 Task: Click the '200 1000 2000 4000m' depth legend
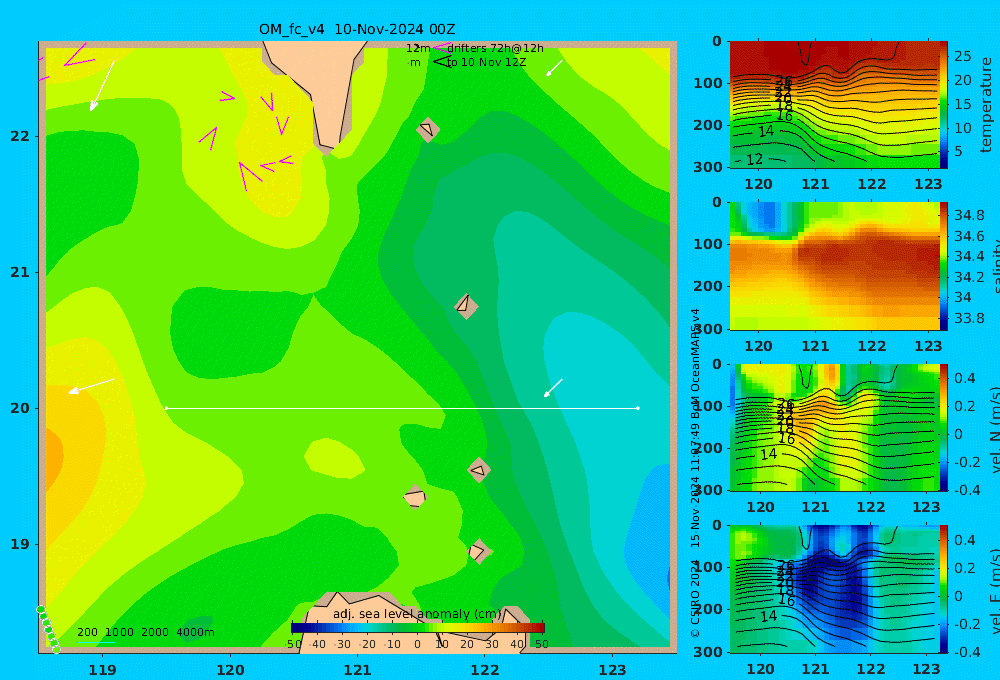pos(146,632)
